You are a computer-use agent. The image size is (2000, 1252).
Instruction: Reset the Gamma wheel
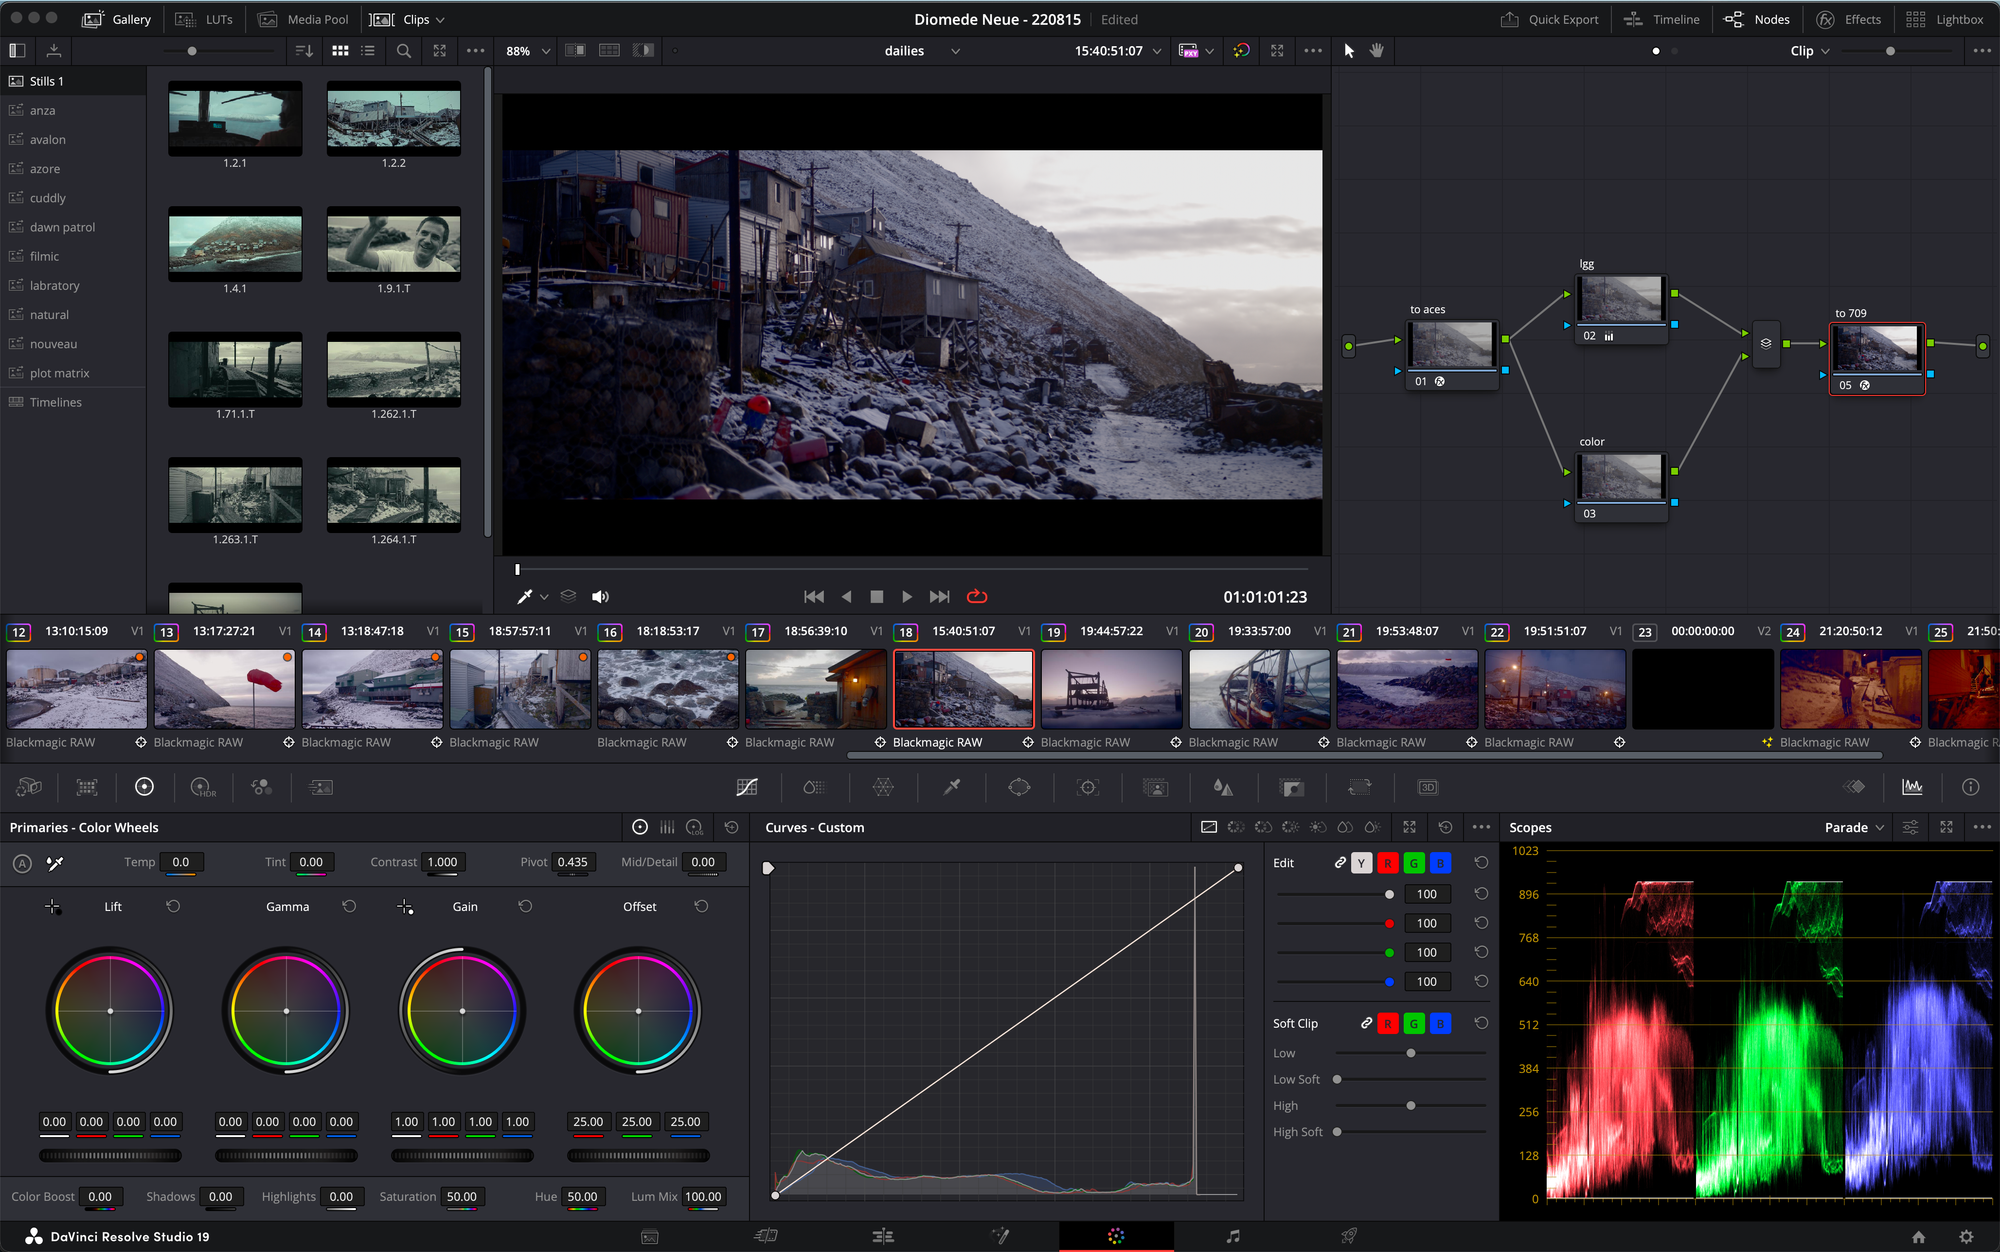349,906
